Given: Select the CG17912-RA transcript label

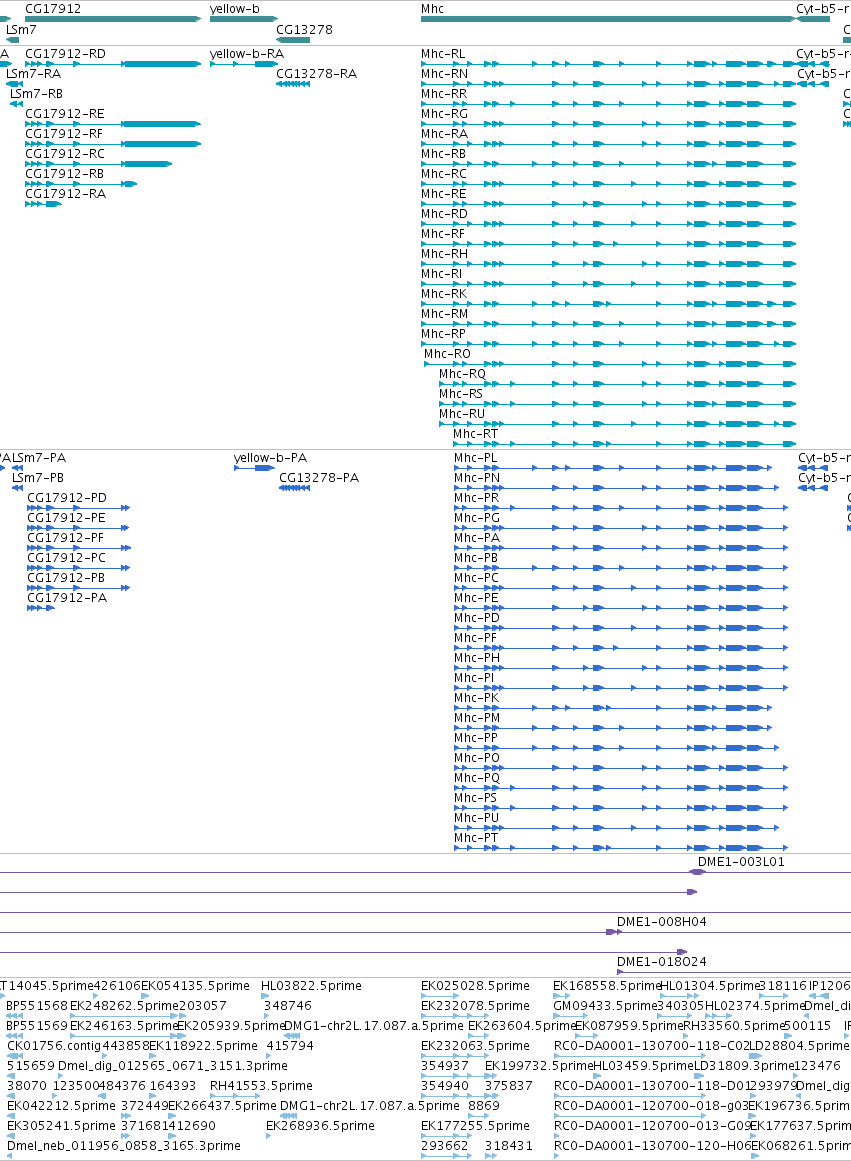Looking at the screenshot, I should coord(66,194).
